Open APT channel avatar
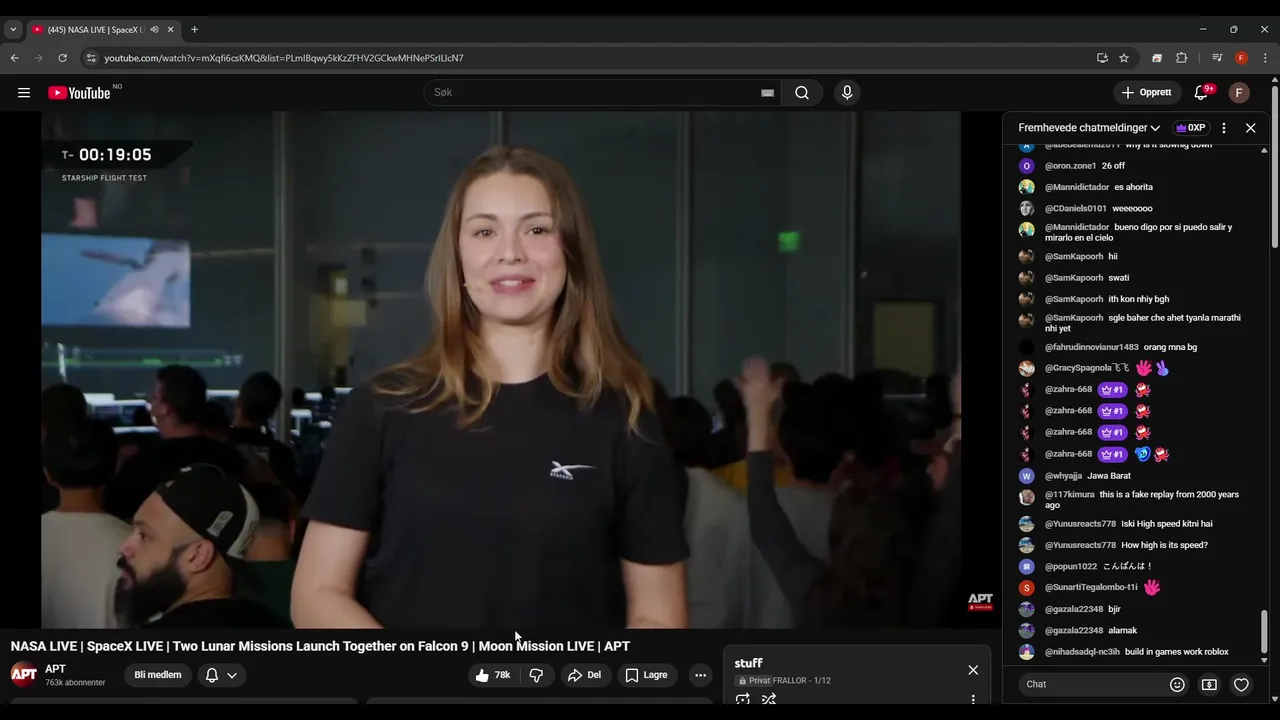The width and height of the screenshot is (1280, 720). [24, 674]
